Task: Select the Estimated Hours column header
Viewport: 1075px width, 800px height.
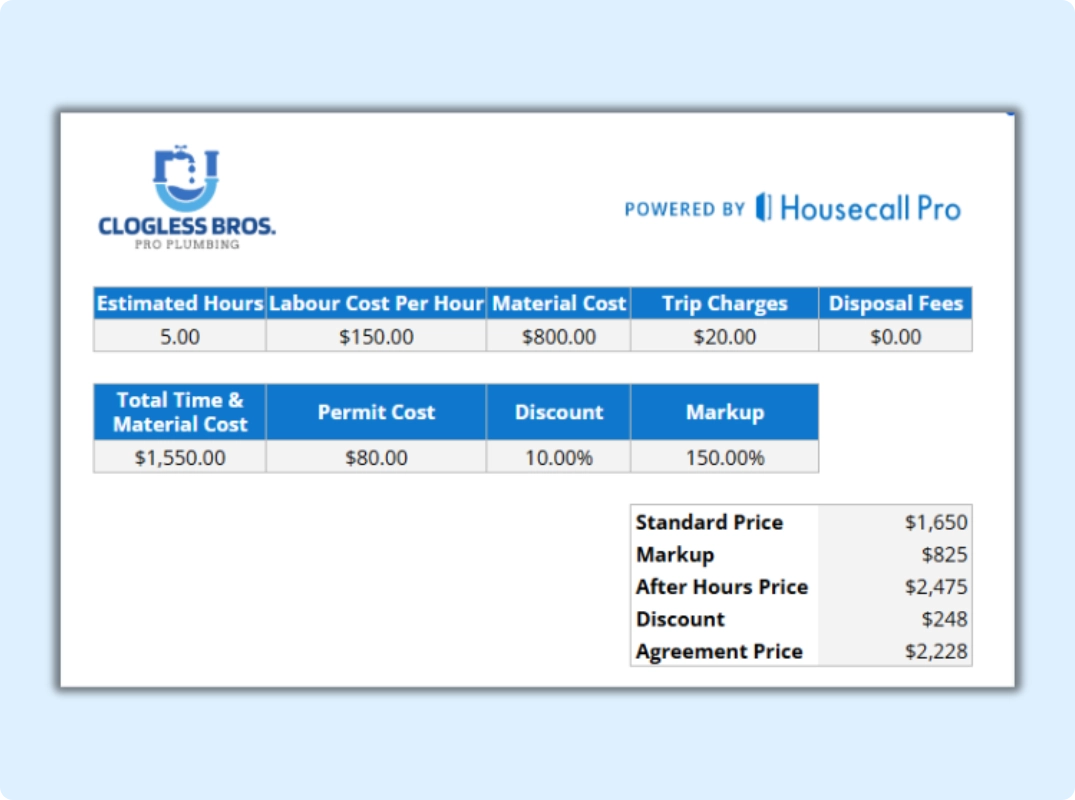Action: (178, 303)
